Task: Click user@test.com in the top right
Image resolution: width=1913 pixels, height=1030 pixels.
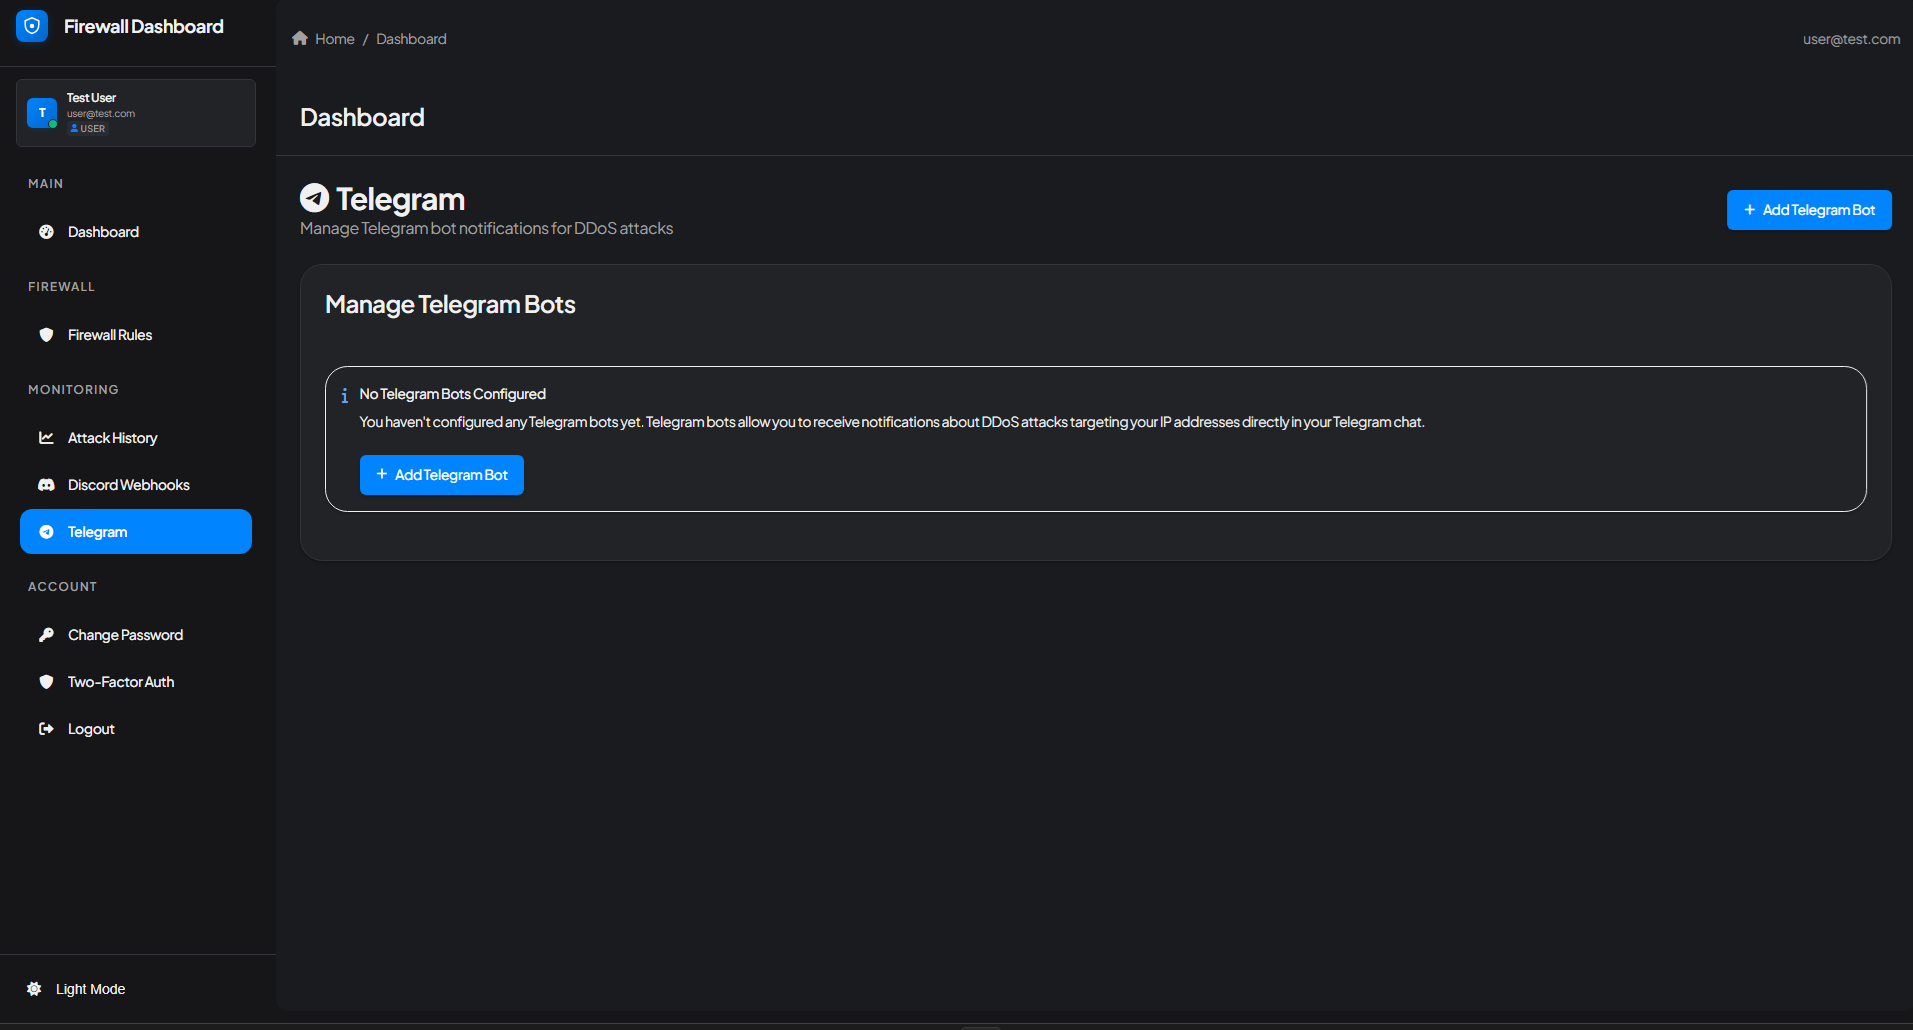Action: point(1851,39)
